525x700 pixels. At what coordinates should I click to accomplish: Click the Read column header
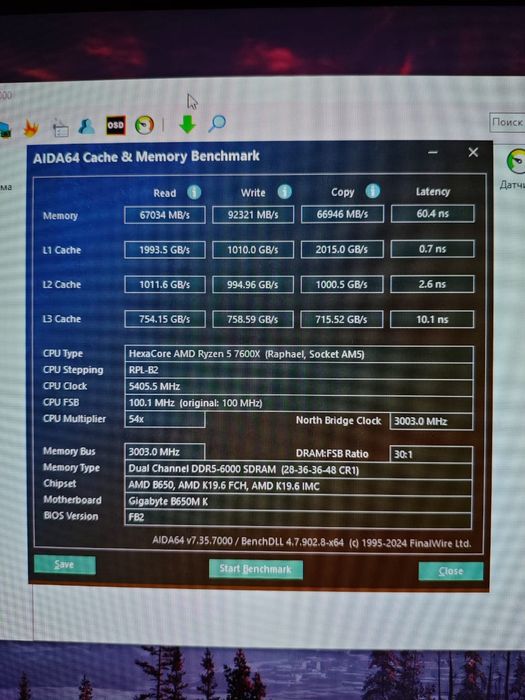pos(165,193)
